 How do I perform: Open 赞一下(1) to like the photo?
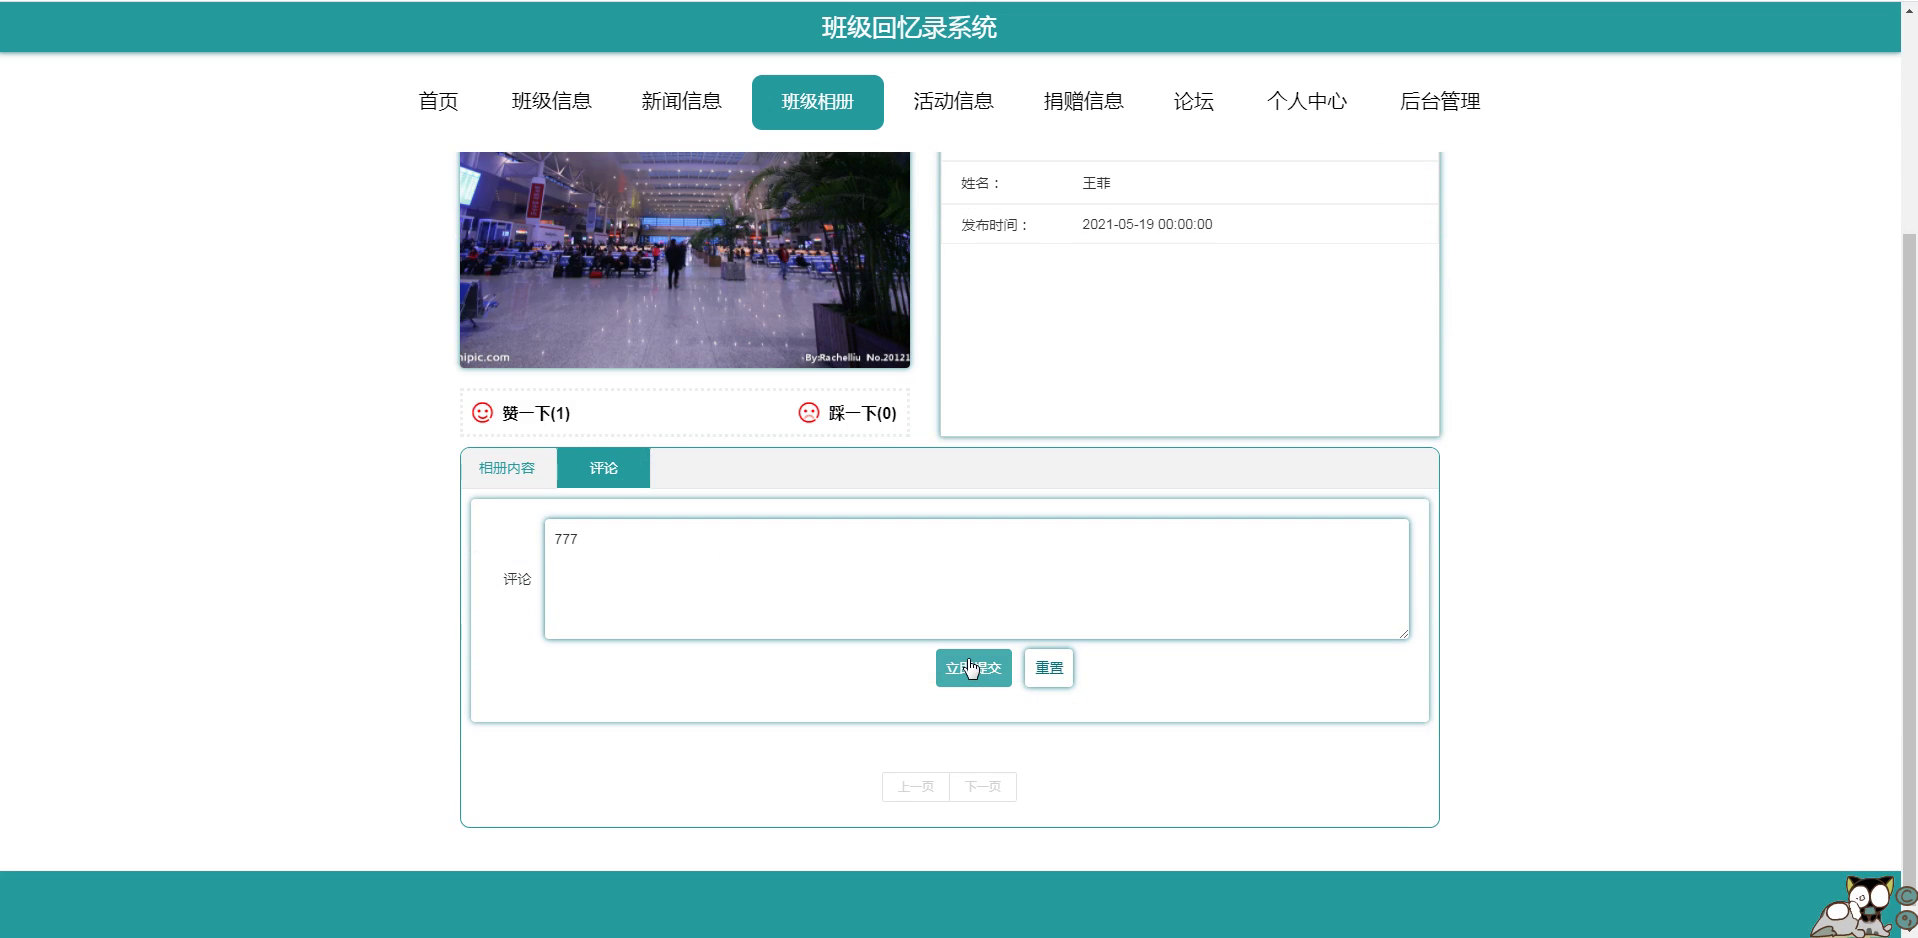pyautogui.click(x=534, y=412)
